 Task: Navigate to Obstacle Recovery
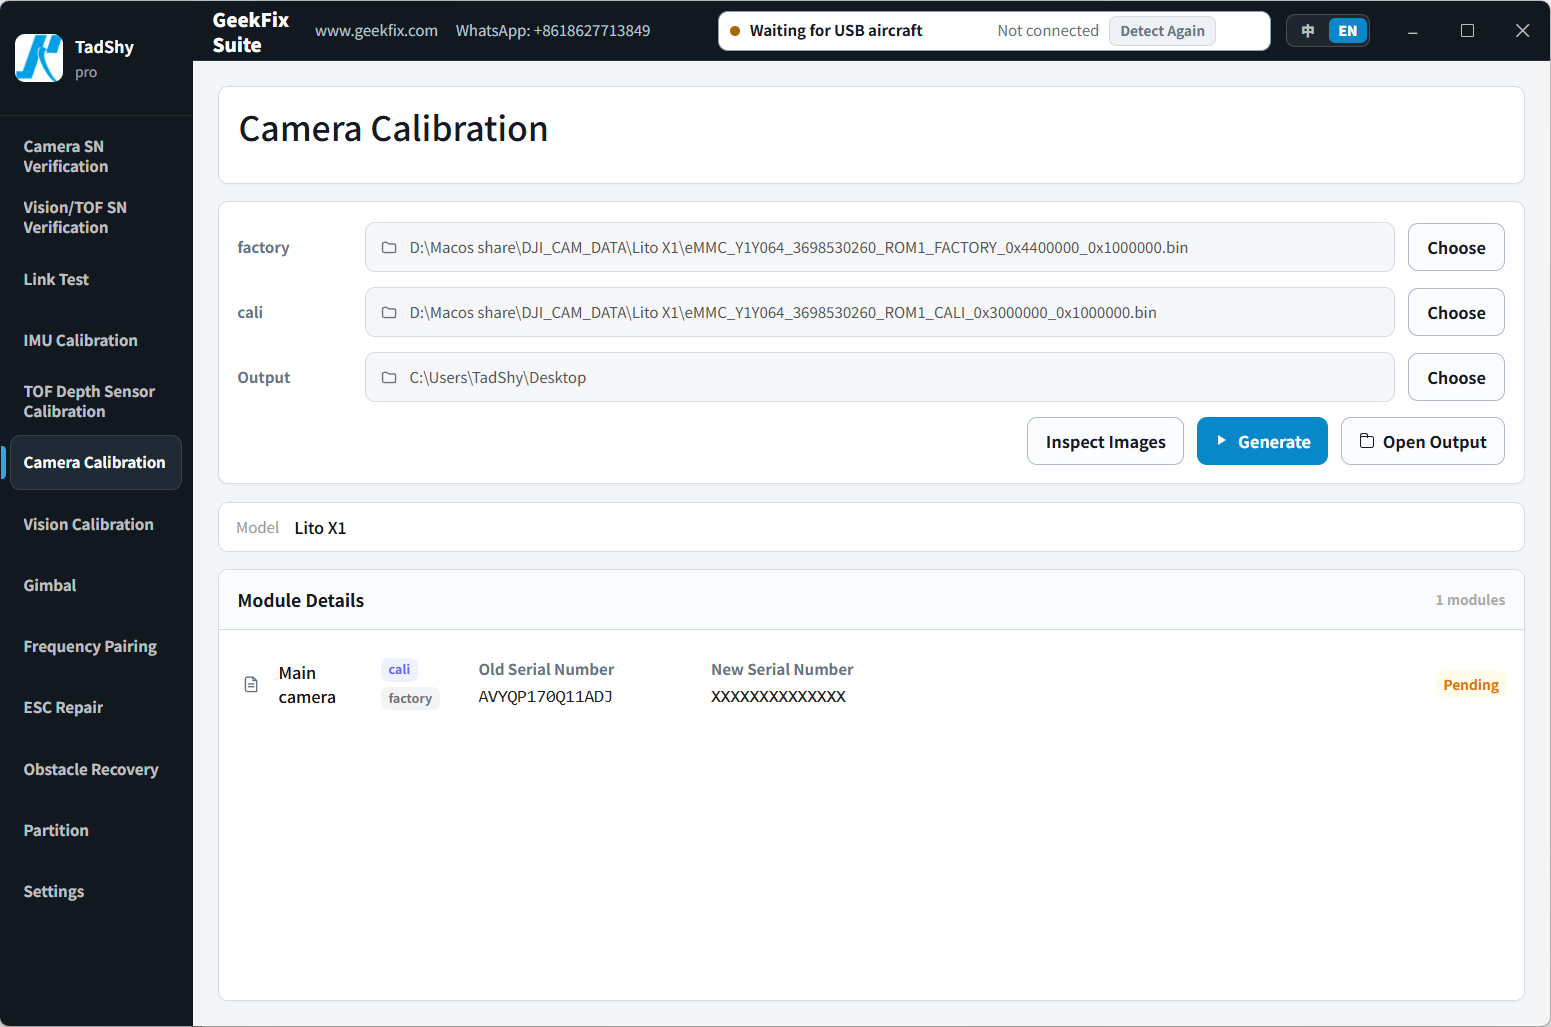click(96, 770)
